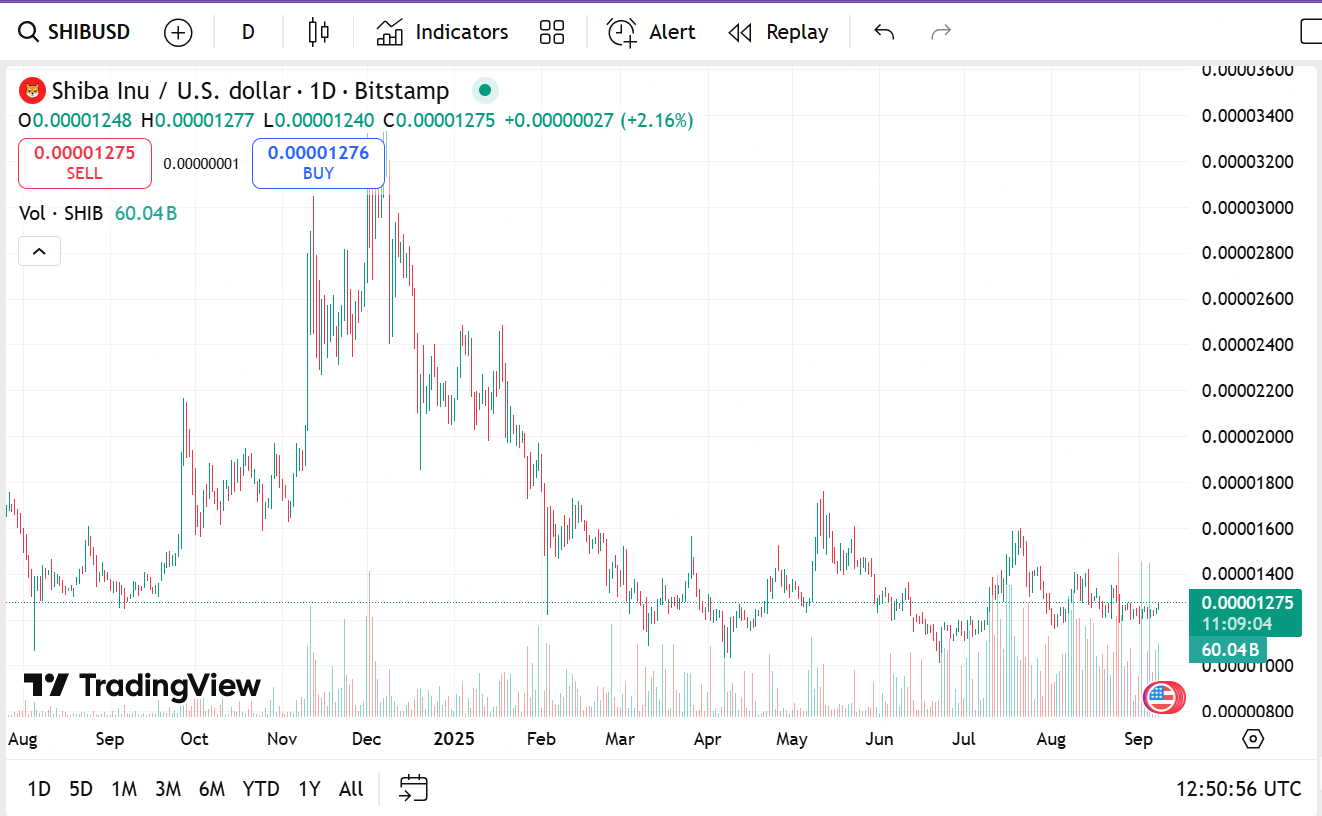Click the 12:50:56 UTC timezone selector
The height and width of the screenshot is (816, 1322).
pyautogui.click(x=1238, y=788)
